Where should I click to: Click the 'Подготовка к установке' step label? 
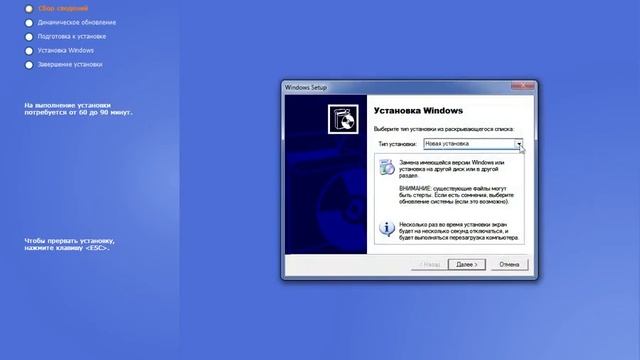(72, 36)
